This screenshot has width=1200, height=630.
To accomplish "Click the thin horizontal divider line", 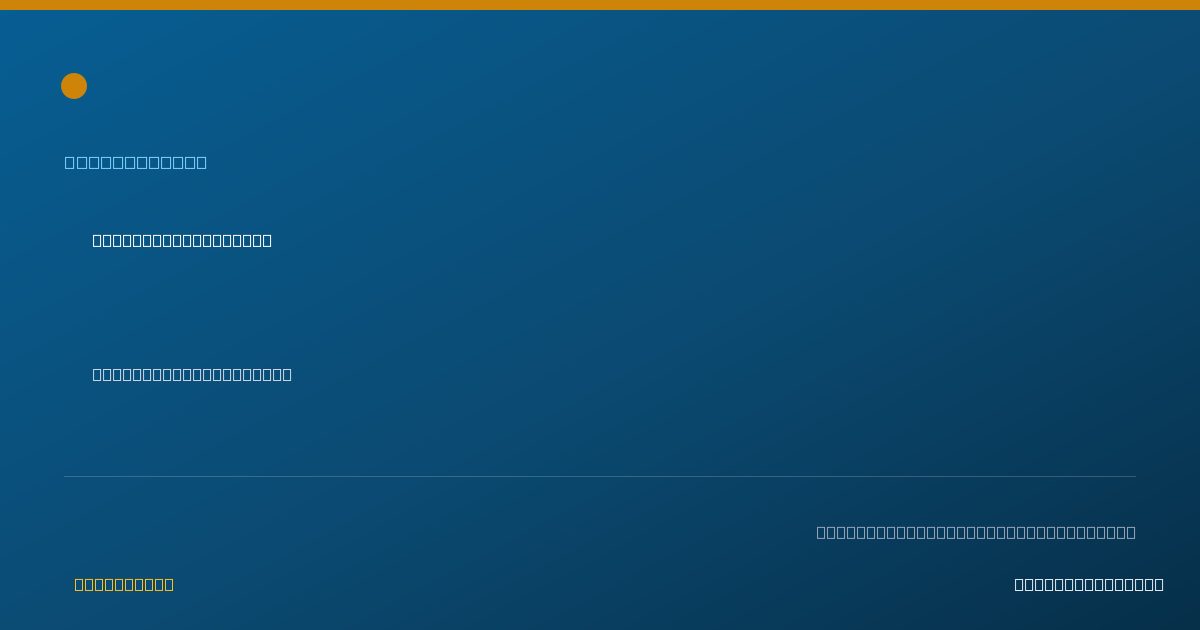I will (600, 476).
